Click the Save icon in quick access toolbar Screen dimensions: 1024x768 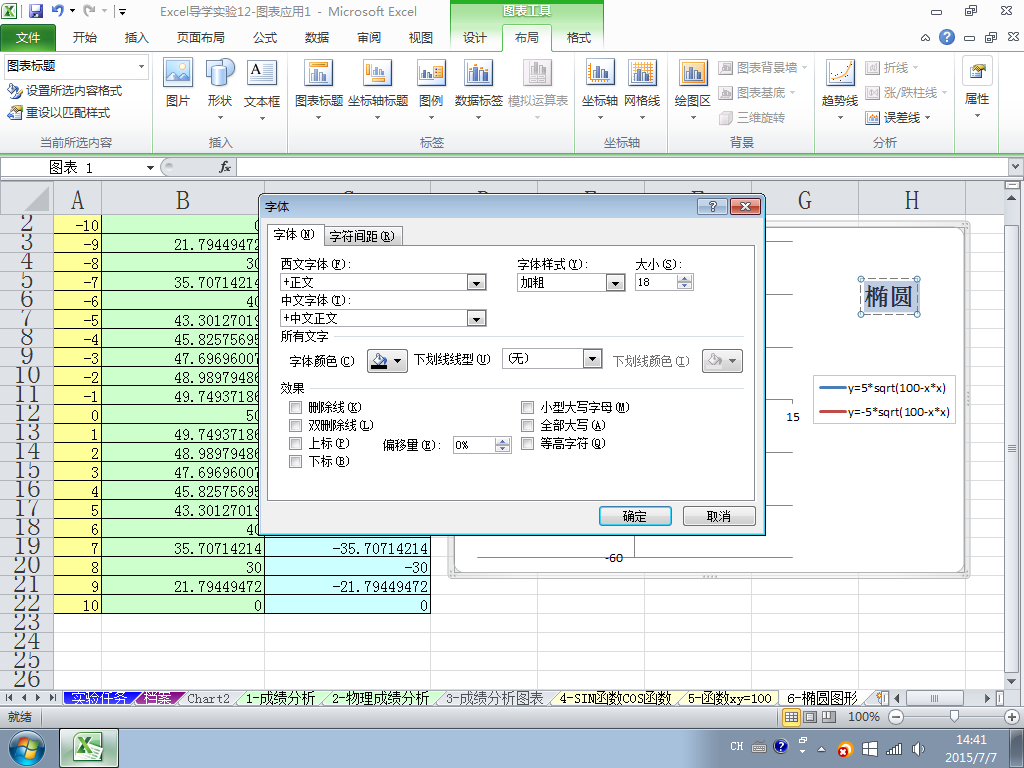click(x=35, y=11)
